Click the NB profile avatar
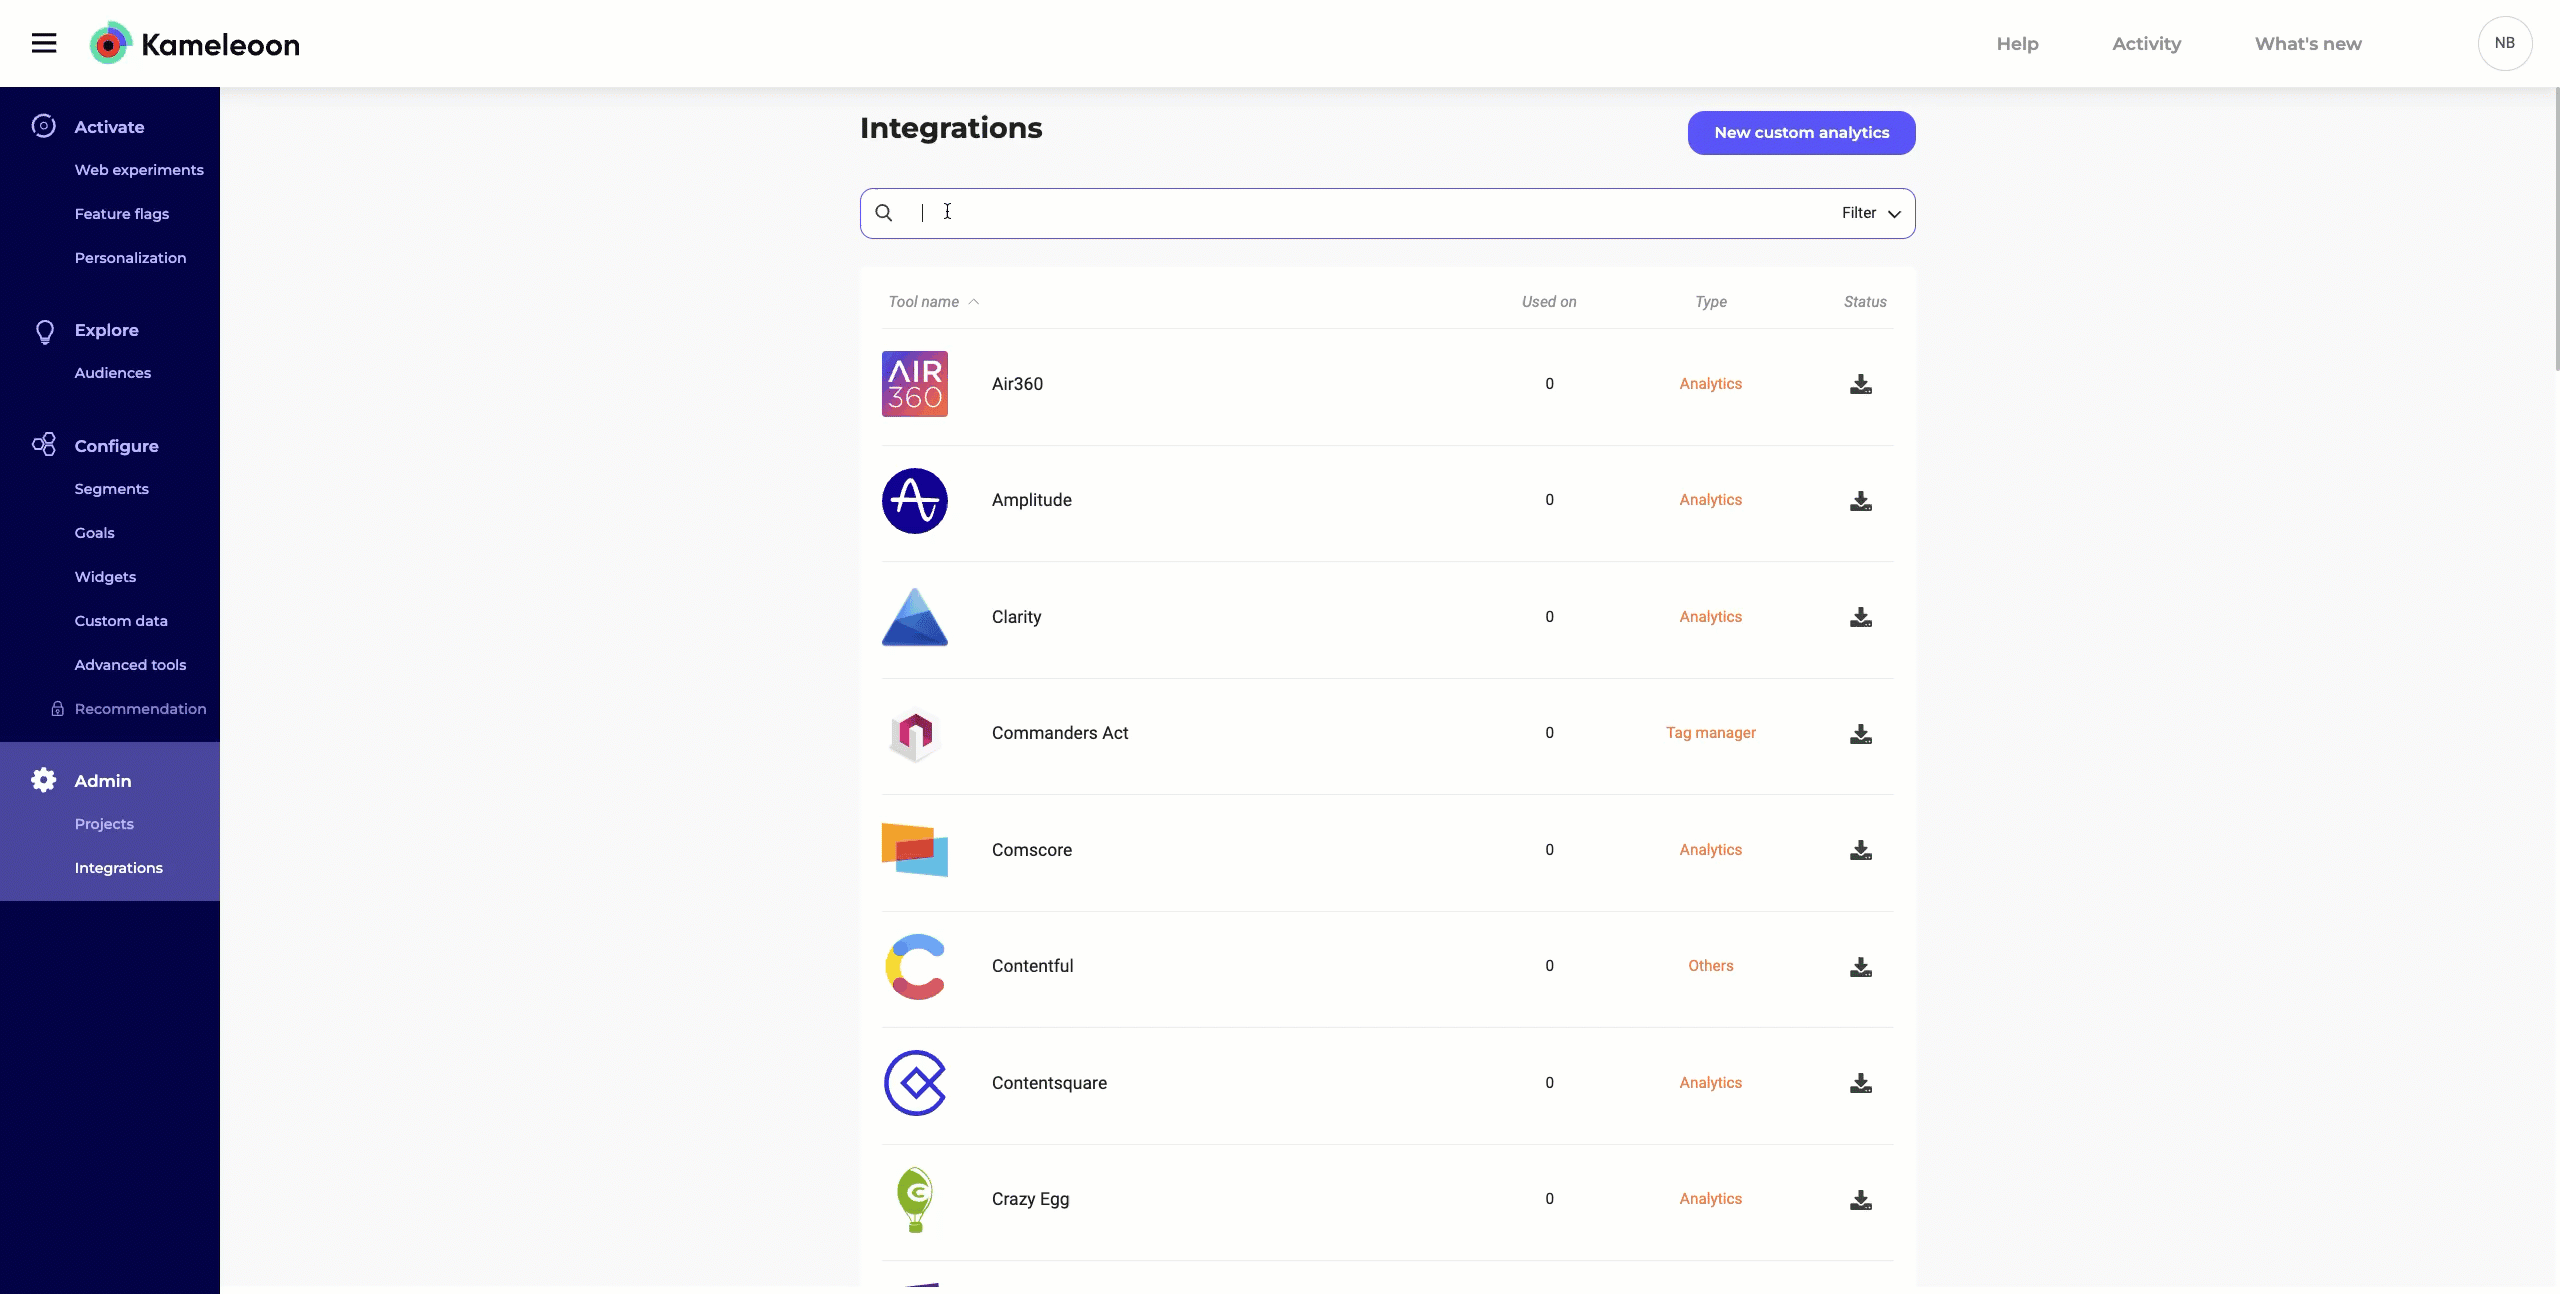 [x=2504, y=43]
